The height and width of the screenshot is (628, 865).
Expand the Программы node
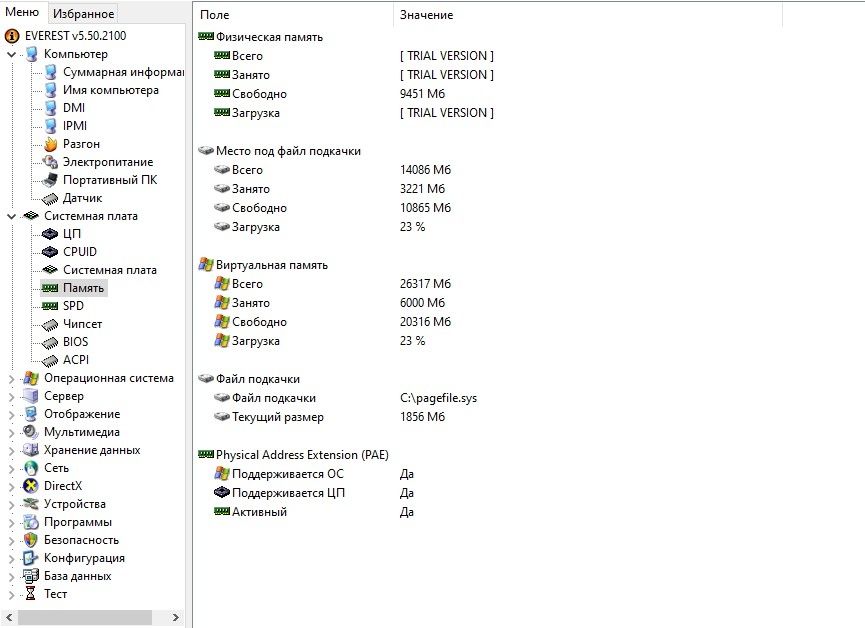click(11, 523)
